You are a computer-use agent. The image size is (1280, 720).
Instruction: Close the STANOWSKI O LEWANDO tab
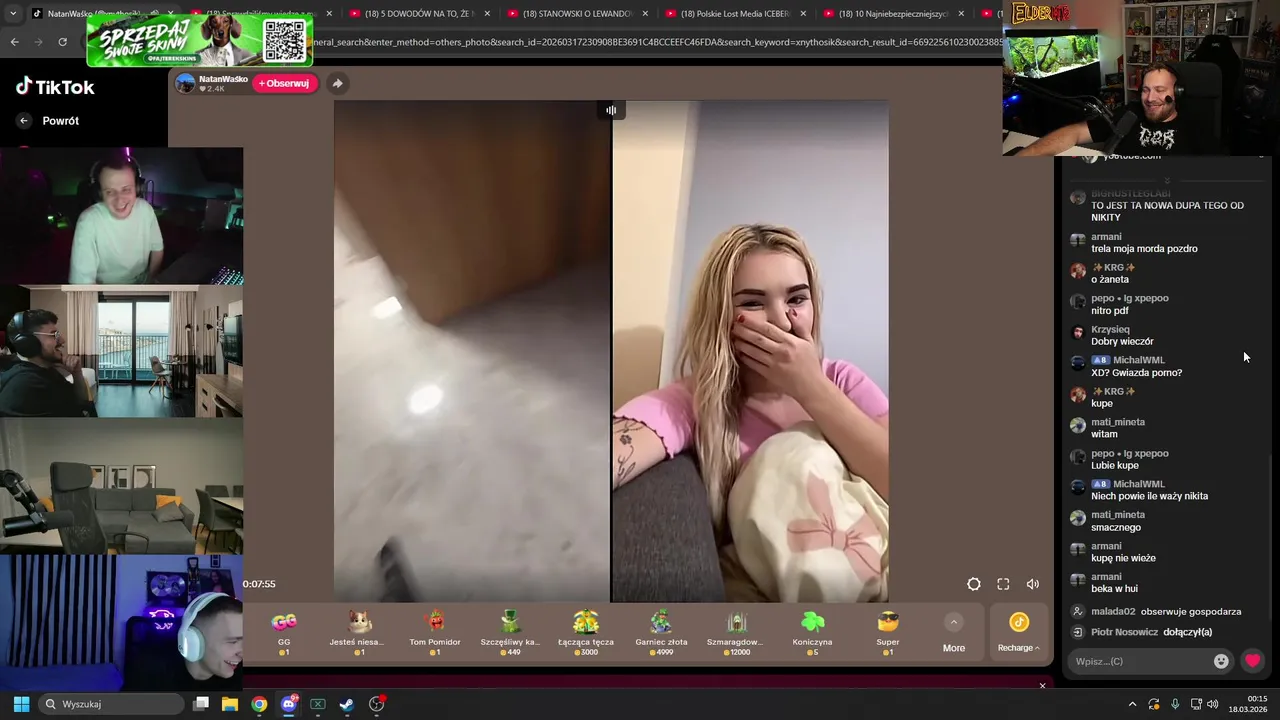click(x=645, y=13)
